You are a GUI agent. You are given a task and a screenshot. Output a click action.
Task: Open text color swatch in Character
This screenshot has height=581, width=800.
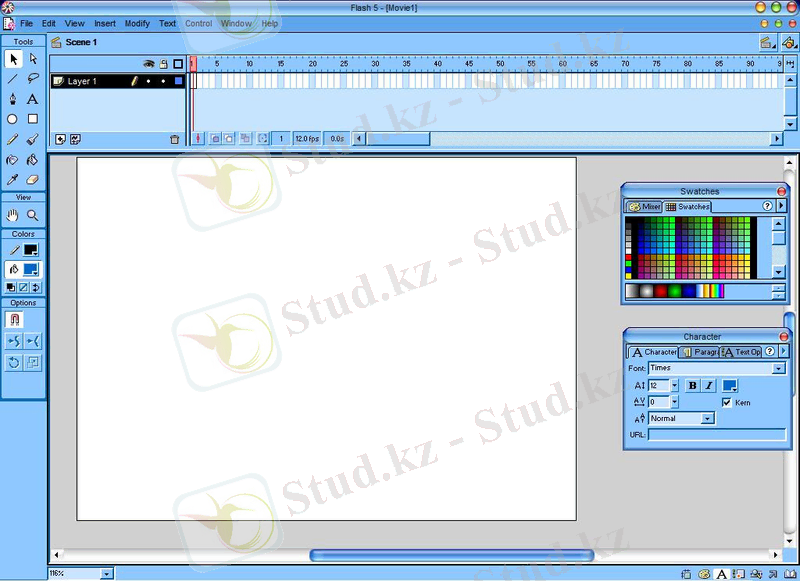tap(730, 386)
